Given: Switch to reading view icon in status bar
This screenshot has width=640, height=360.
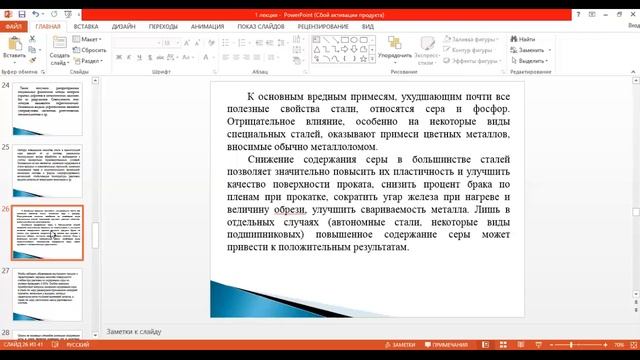Looking at the screenshot, I should (x=521, y=345).
